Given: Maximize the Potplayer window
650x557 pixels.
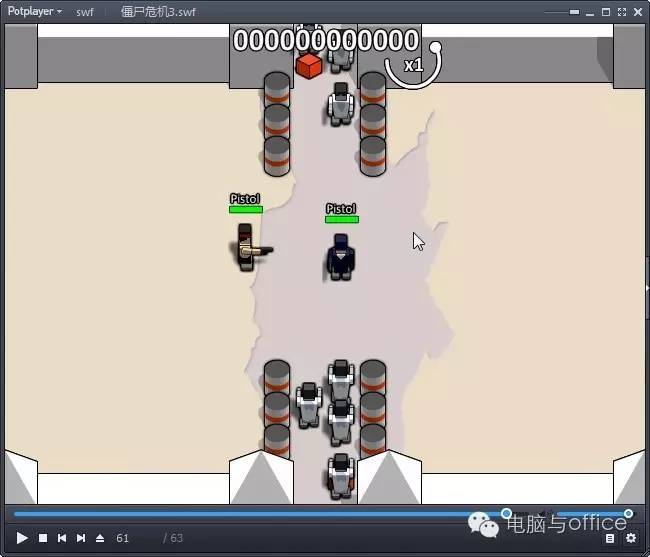Looking at the screenshot, I should (x=606, y=12).
